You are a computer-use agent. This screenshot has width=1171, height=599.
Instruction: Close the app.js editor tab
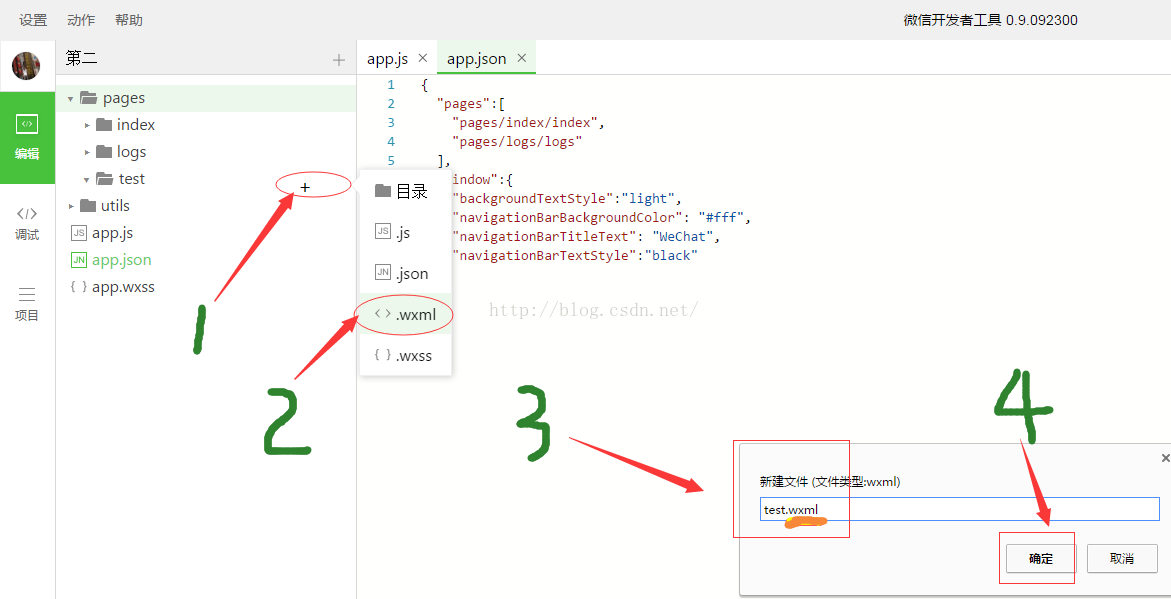coord(423,58)
